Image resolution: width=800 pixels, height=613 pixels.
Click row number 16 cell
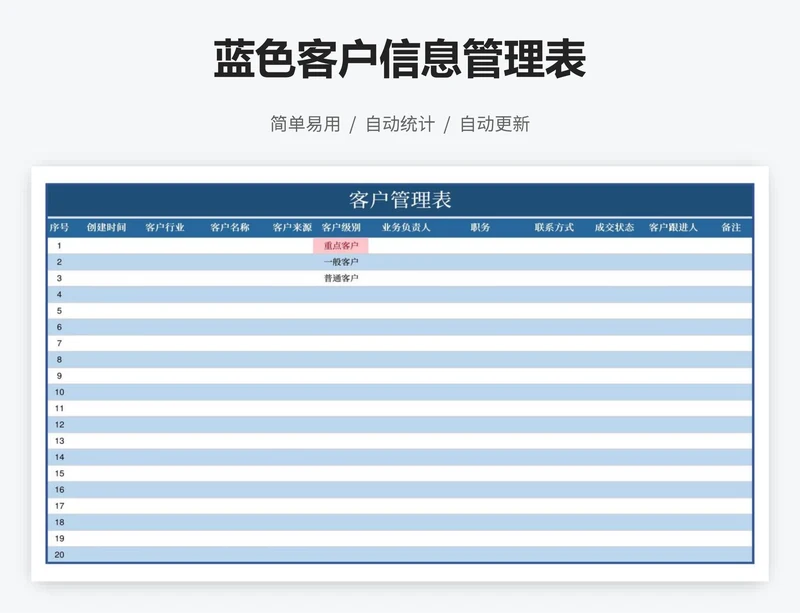(x=59, y=489)
